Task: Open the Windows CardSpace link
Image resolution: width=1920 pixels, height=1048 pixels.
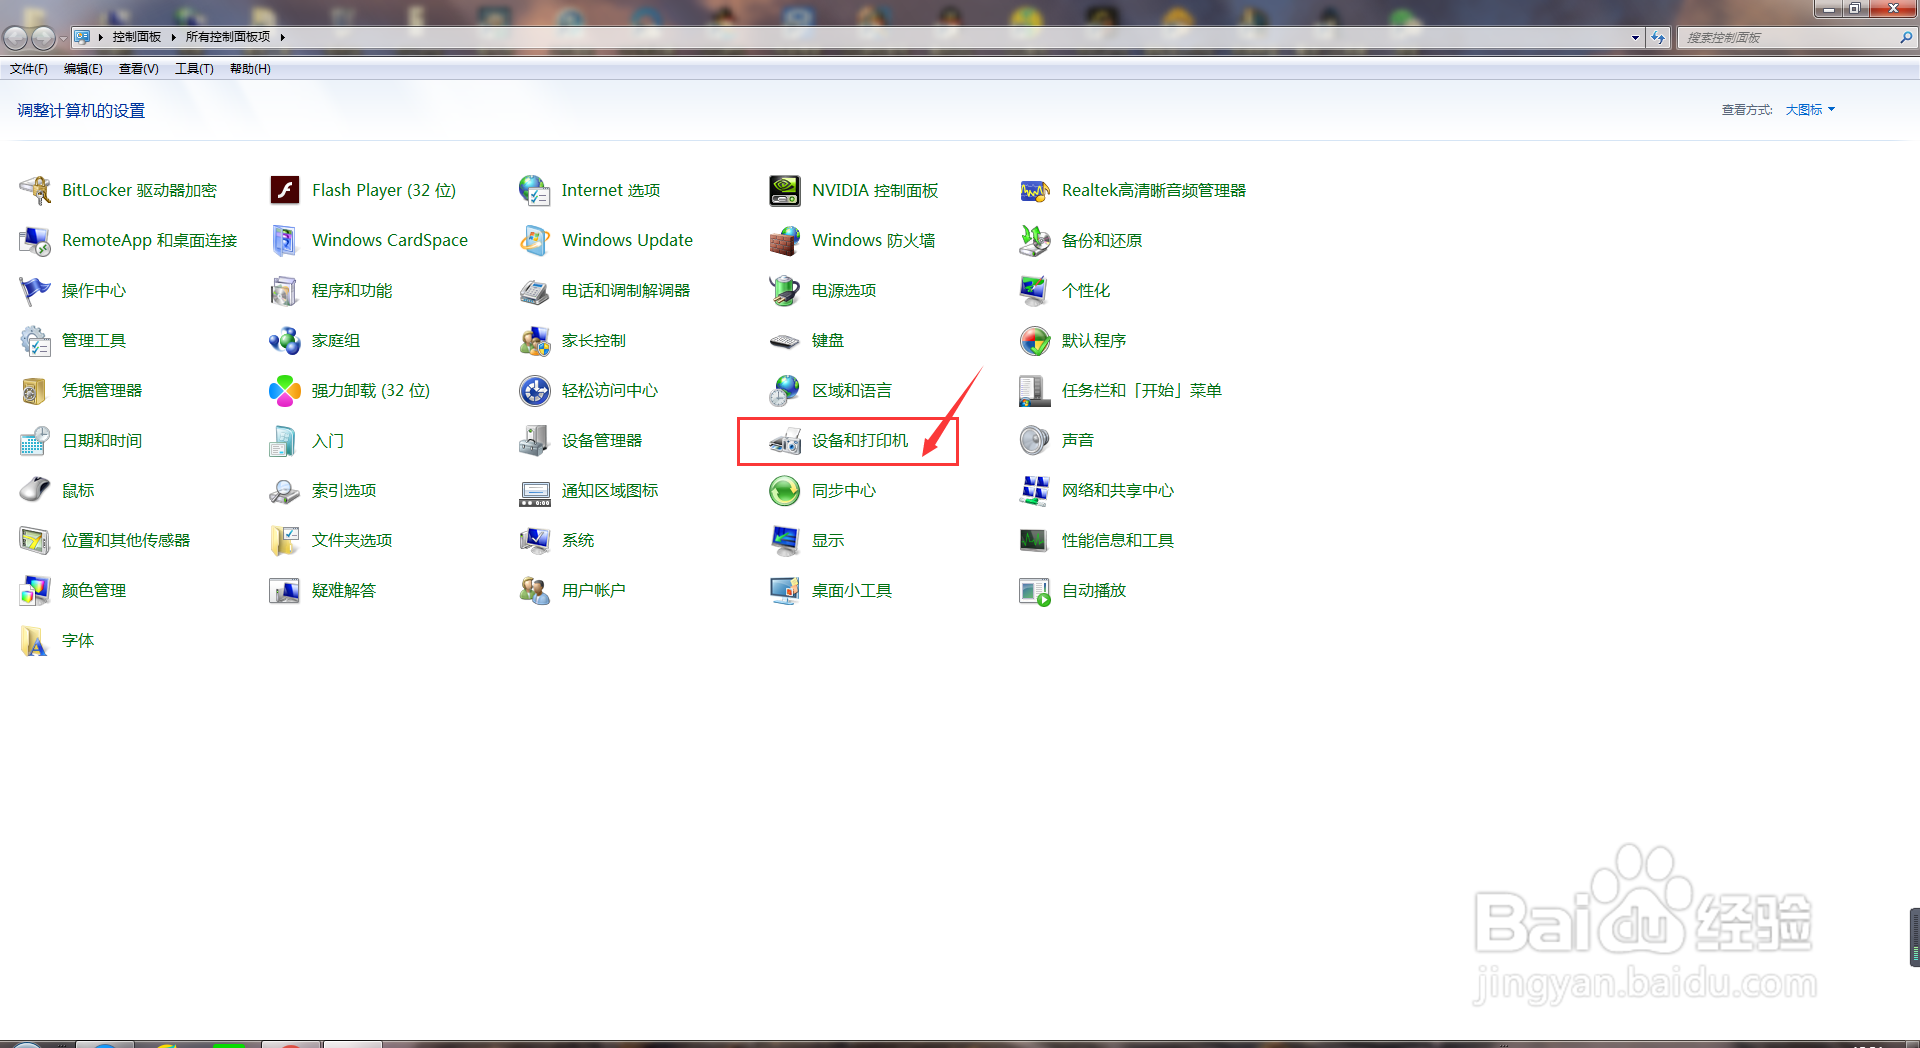Action: click(x=390, y=240)
